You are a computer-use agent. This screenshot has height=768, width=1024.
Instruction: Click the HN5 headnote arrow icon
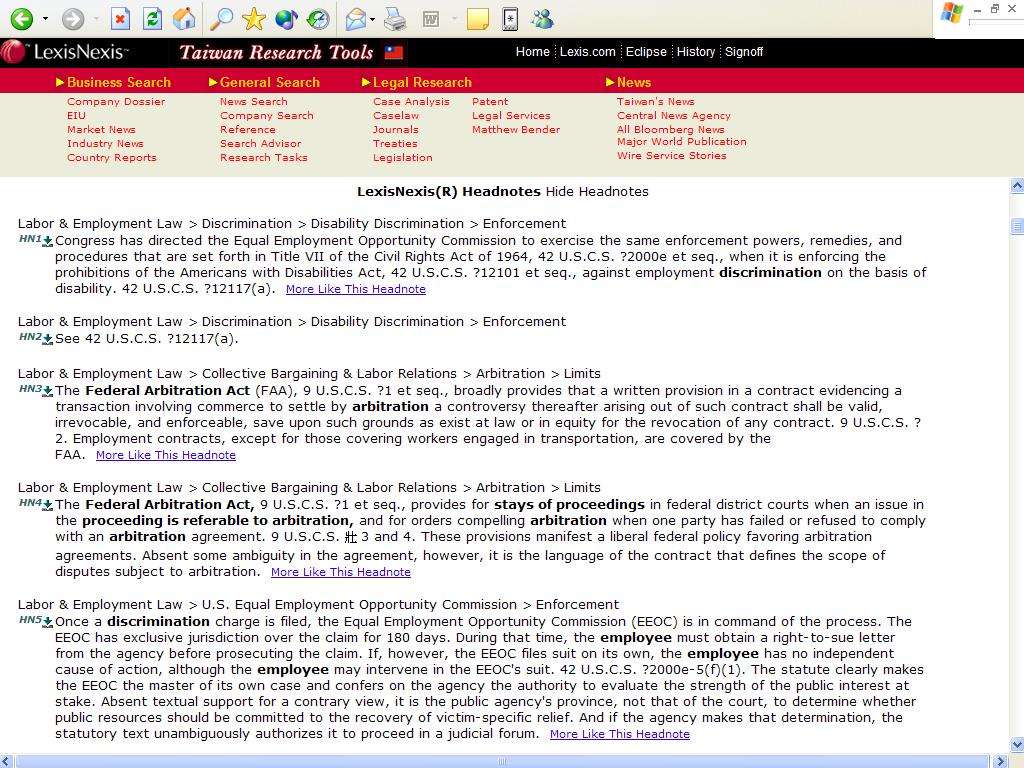[x=48, y=622]
